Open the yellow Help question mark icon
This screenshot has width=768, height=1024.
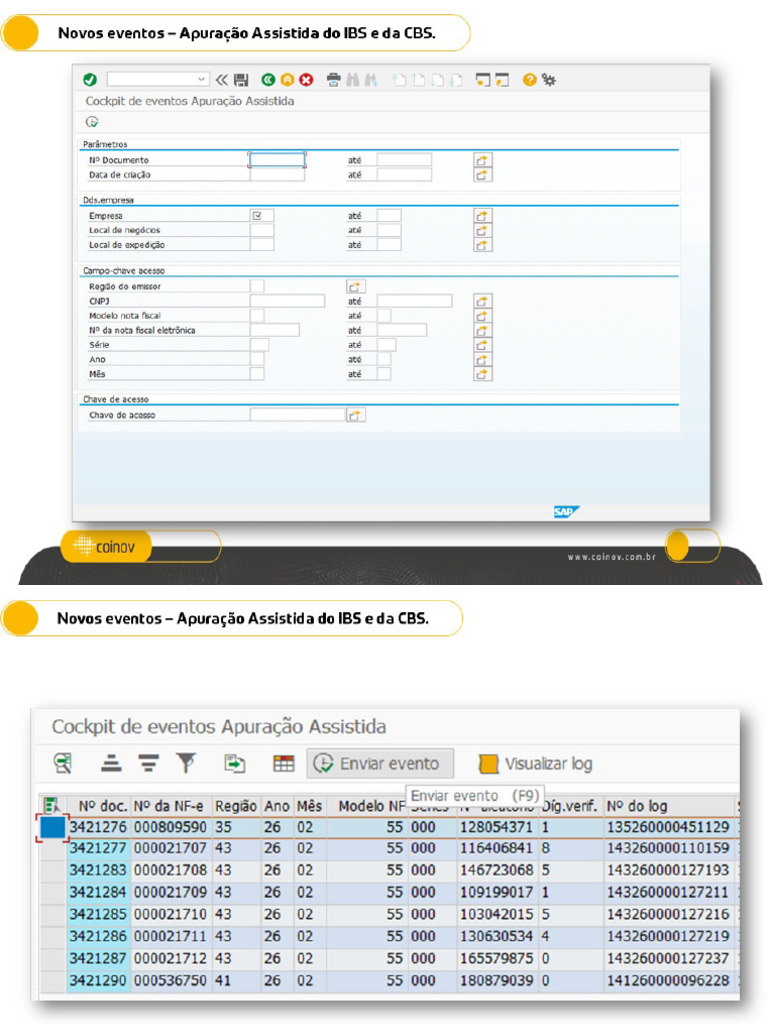530,80
